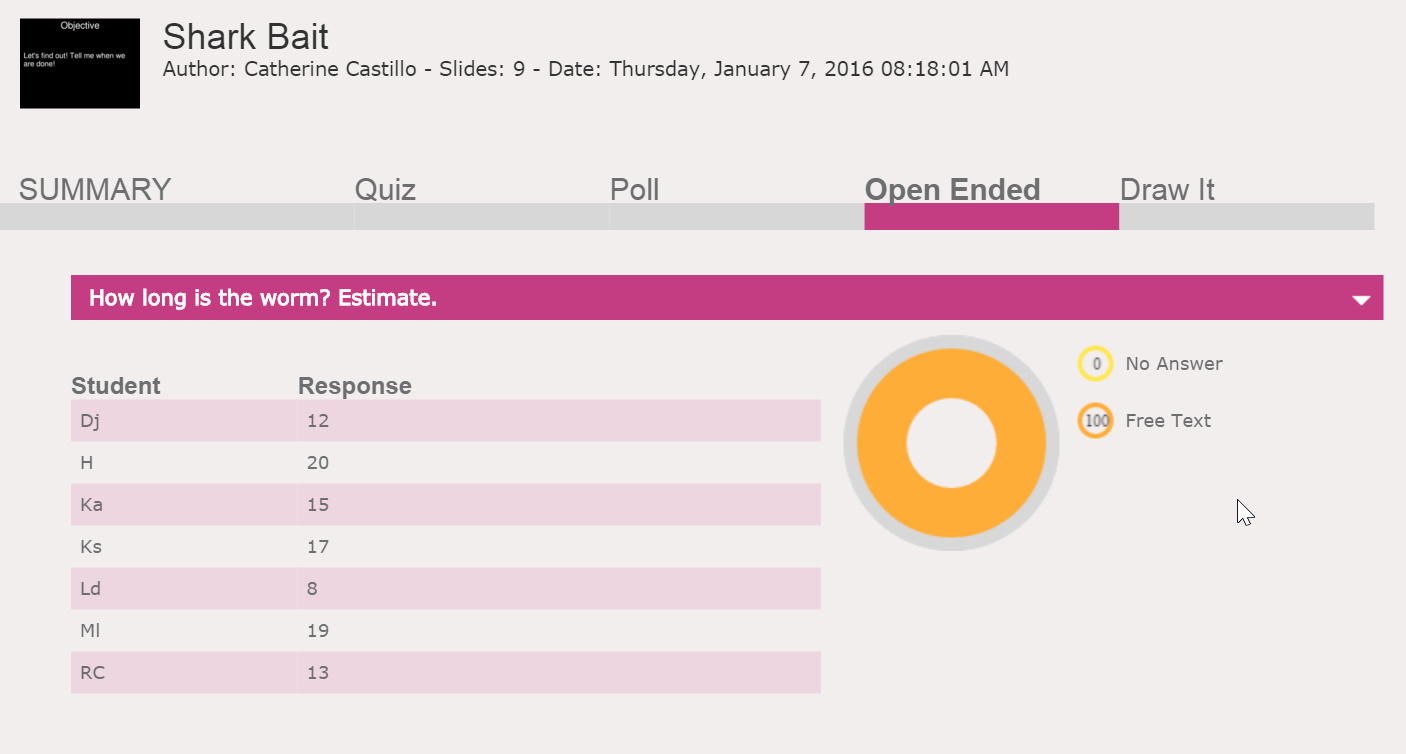
Task: Click the Shark Bait presentation thumbnail
Action: point(80,63)
